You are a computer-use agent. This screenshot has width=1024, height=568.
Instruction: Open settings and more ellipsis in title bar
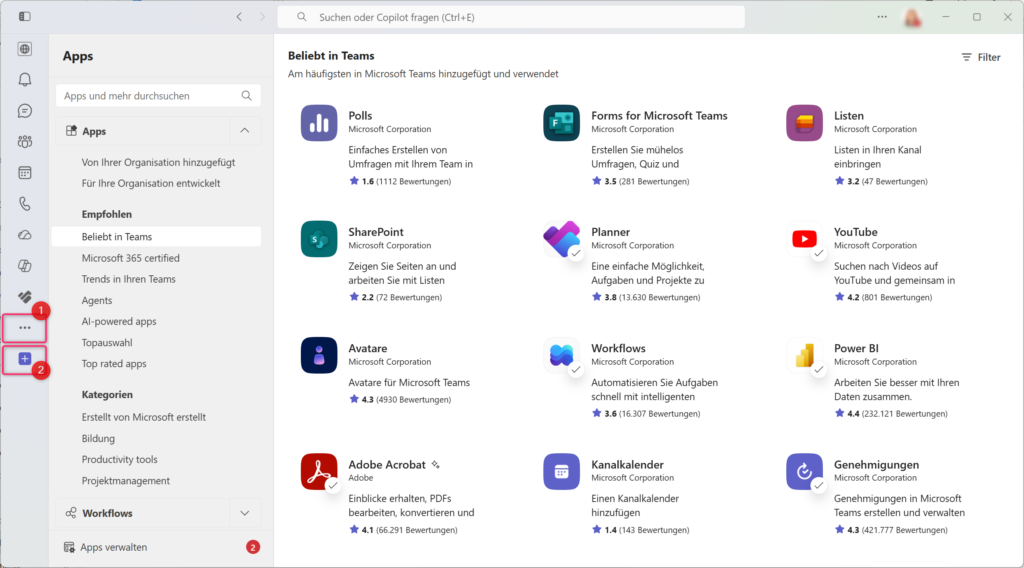pos(882,17)
